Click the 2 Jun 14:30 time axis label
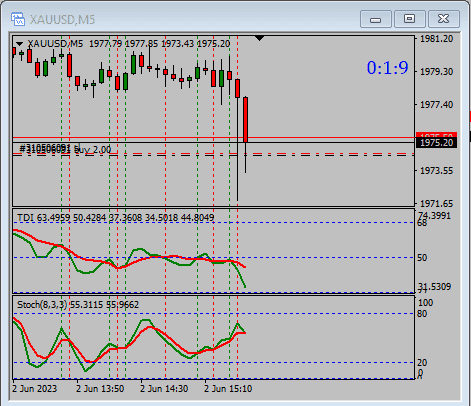This screenshot has width=471, height=406. click(164, 389)
